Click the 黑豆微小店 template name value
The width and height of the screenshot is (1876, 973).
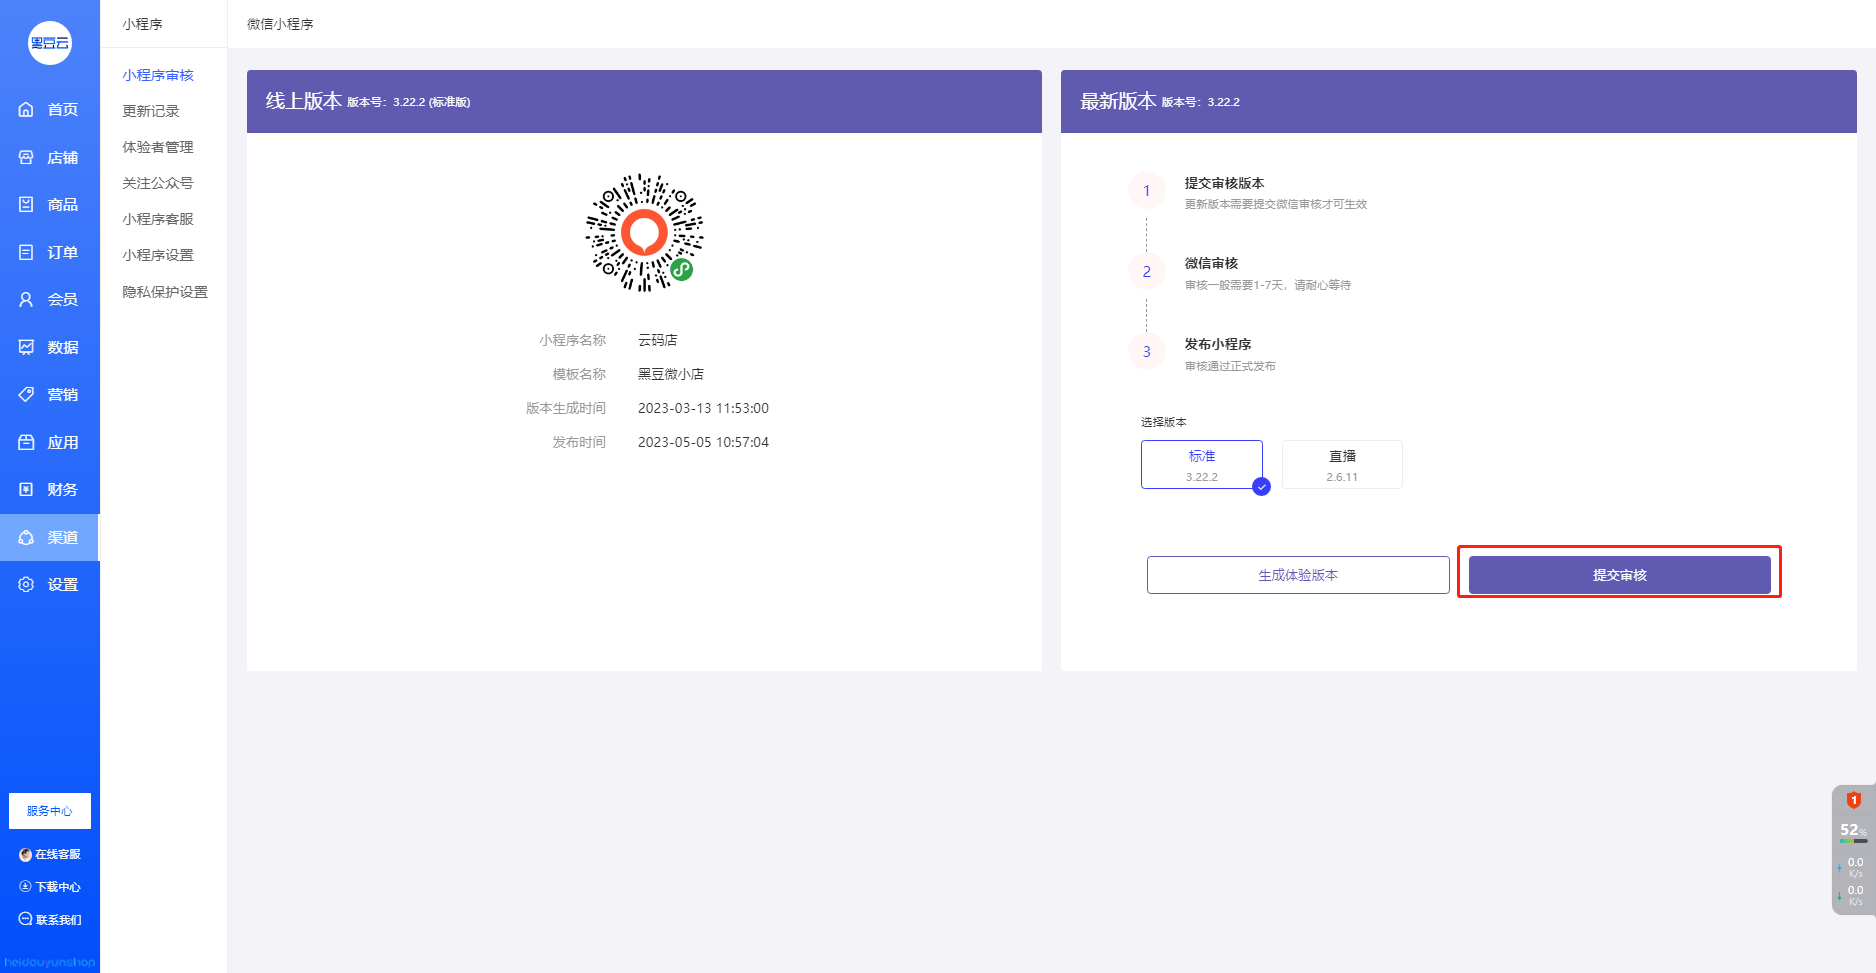click(x=671, y=375)
